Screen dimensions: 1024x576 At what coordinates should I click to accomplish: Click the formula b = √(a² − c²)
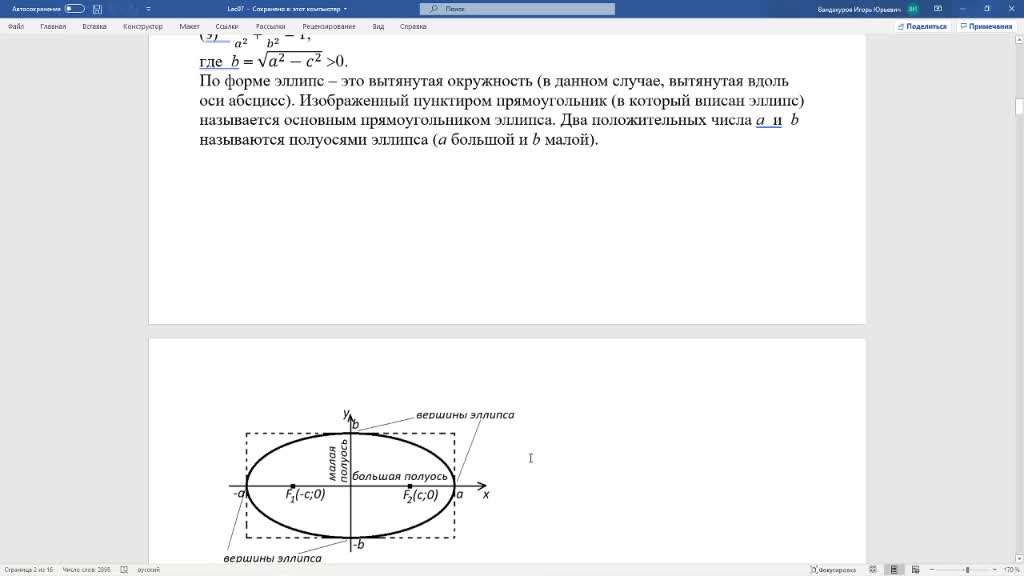coord(276,61)
